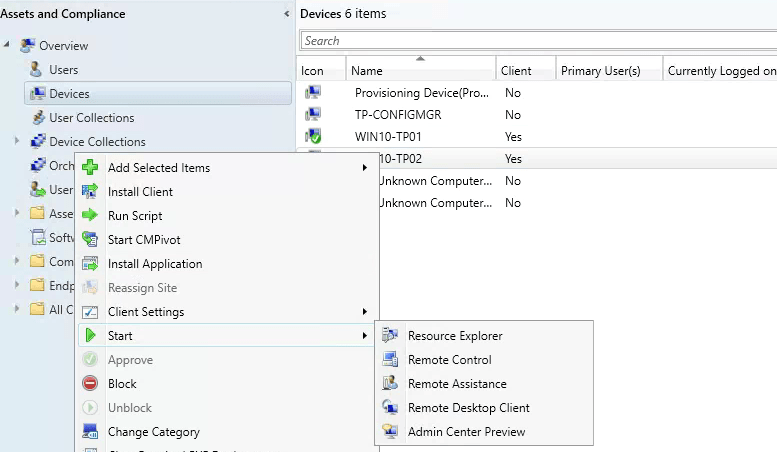
Task: Select User Collections in navigation pane
Action: [91, 118]
